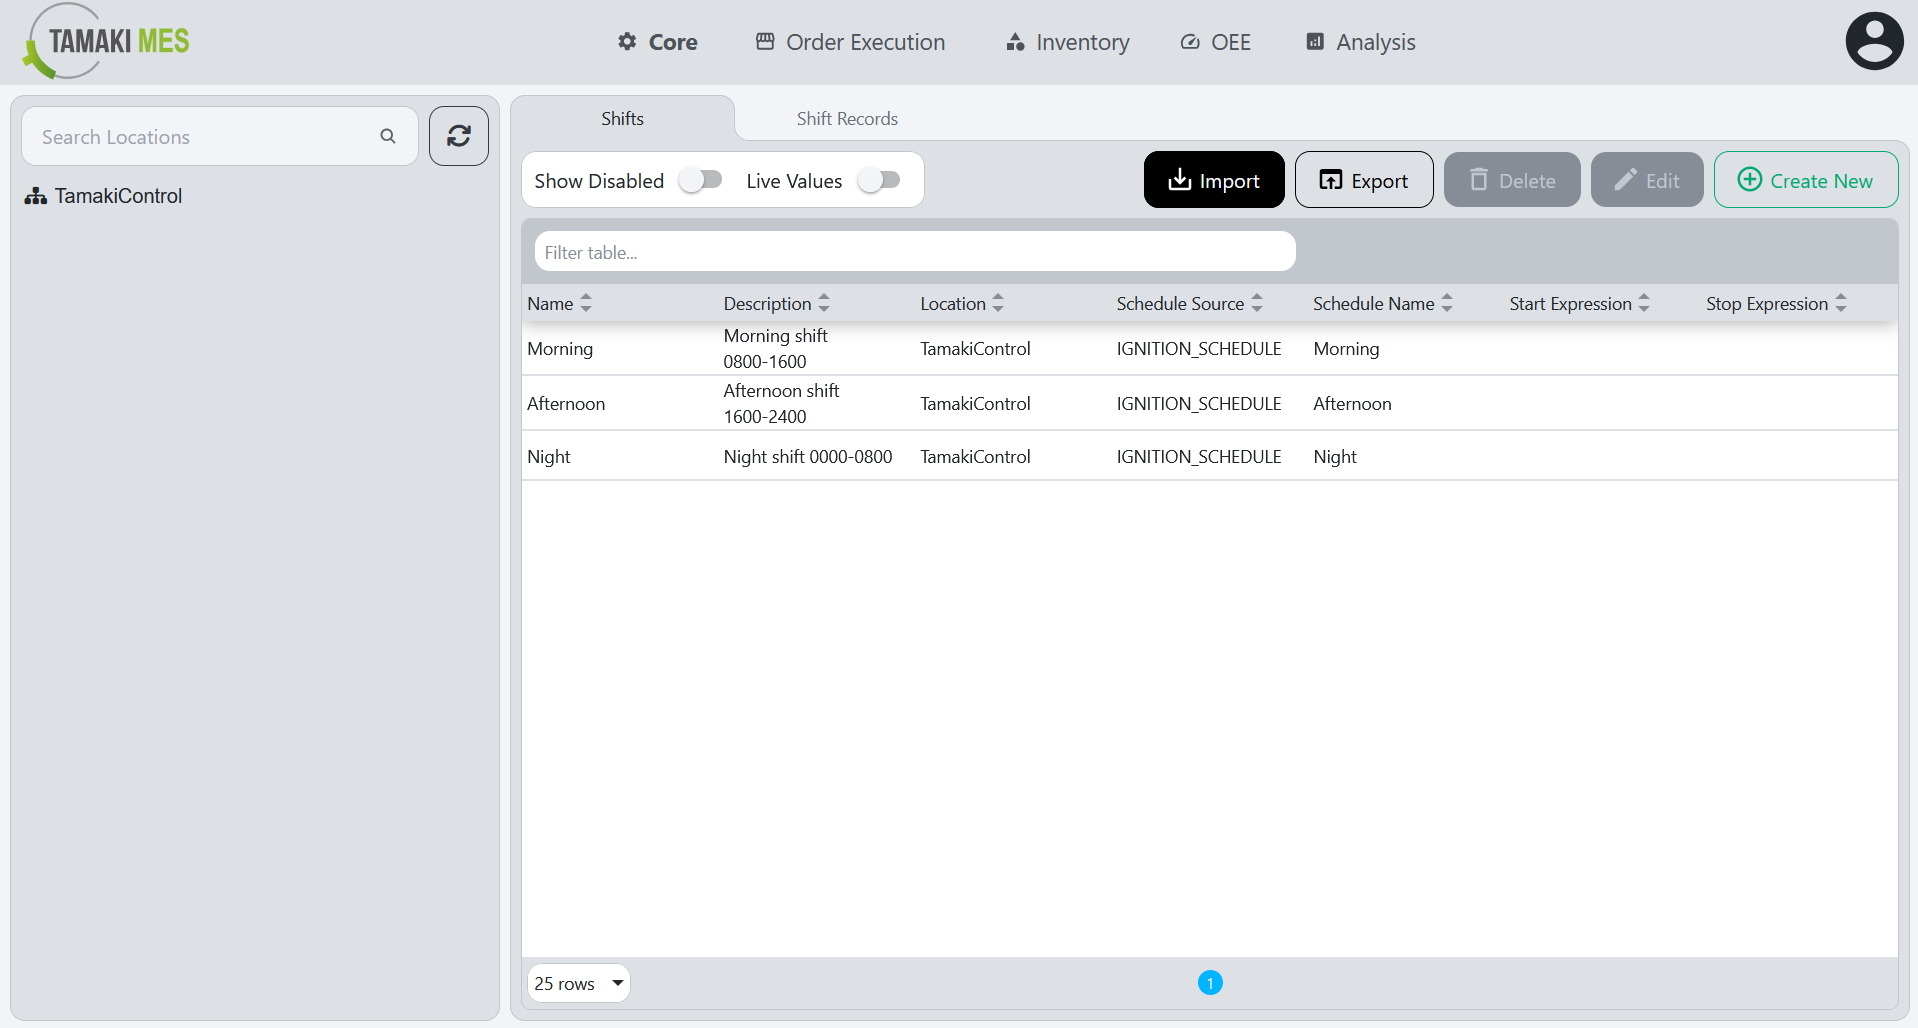Click the Edit pencil icon
The height and width of the screenshot is (1028, 1918).
coord(1625,180)
